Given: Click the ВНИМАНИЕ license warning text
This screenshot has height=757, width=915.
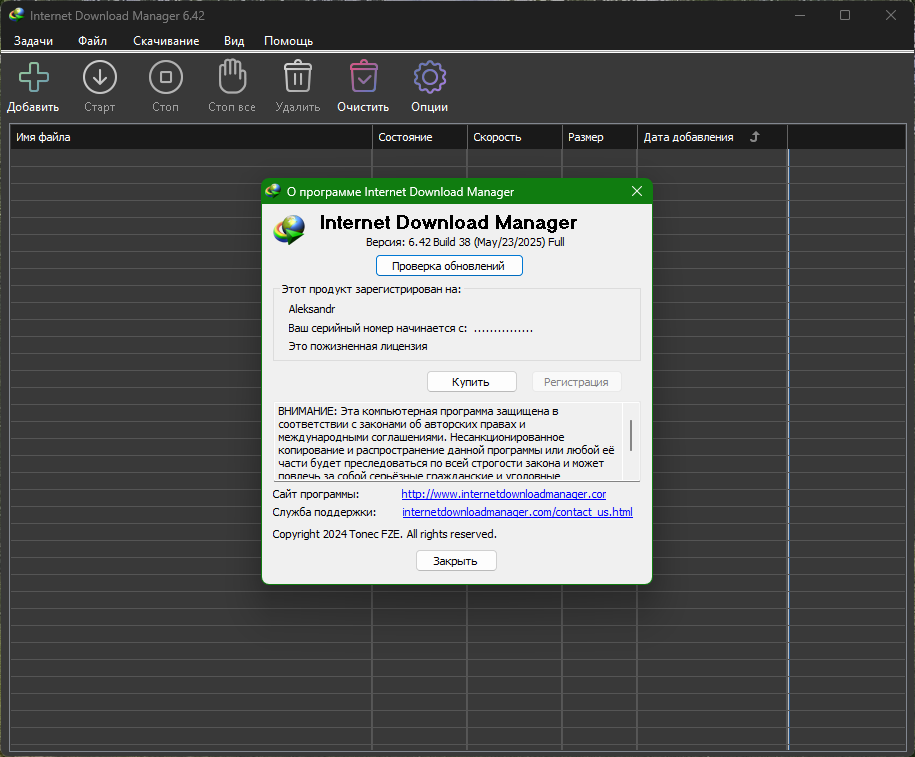Looking at the screenshot, I should (446, 442).
